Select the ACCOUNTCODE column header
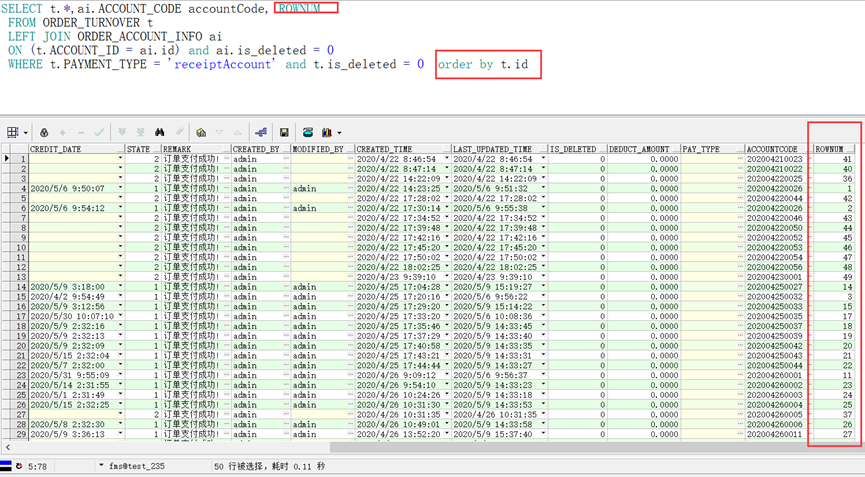The width and height of the screenshot is (865, 477). click(x=779, y=149)
